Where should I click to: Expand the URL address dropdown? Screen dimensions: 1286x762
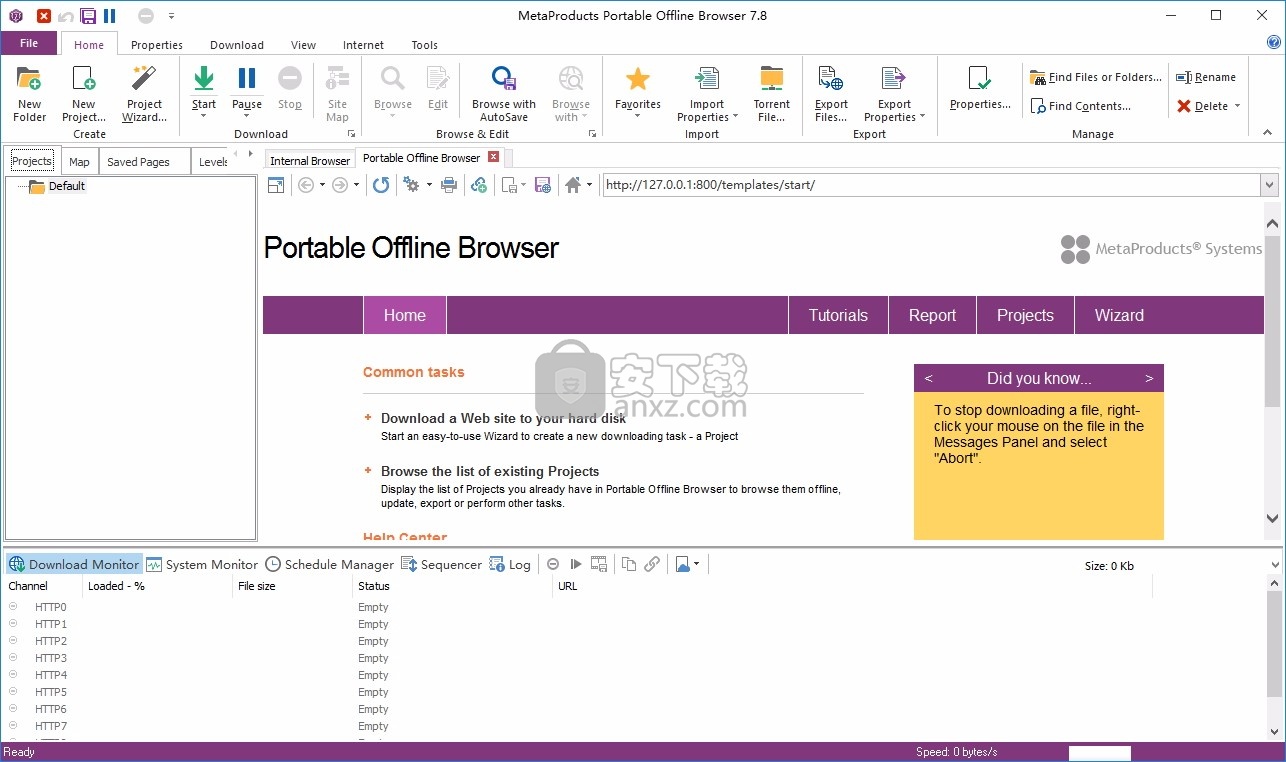tap(1269, 185)
